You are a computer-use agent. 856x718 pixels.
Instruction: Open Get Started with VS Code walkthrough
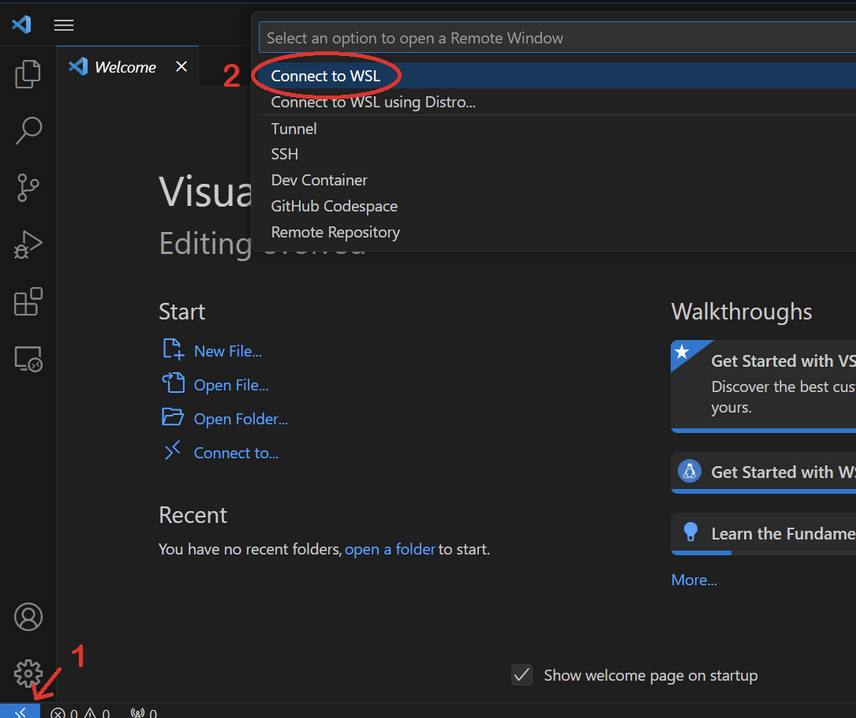click(x=763, y=386)
